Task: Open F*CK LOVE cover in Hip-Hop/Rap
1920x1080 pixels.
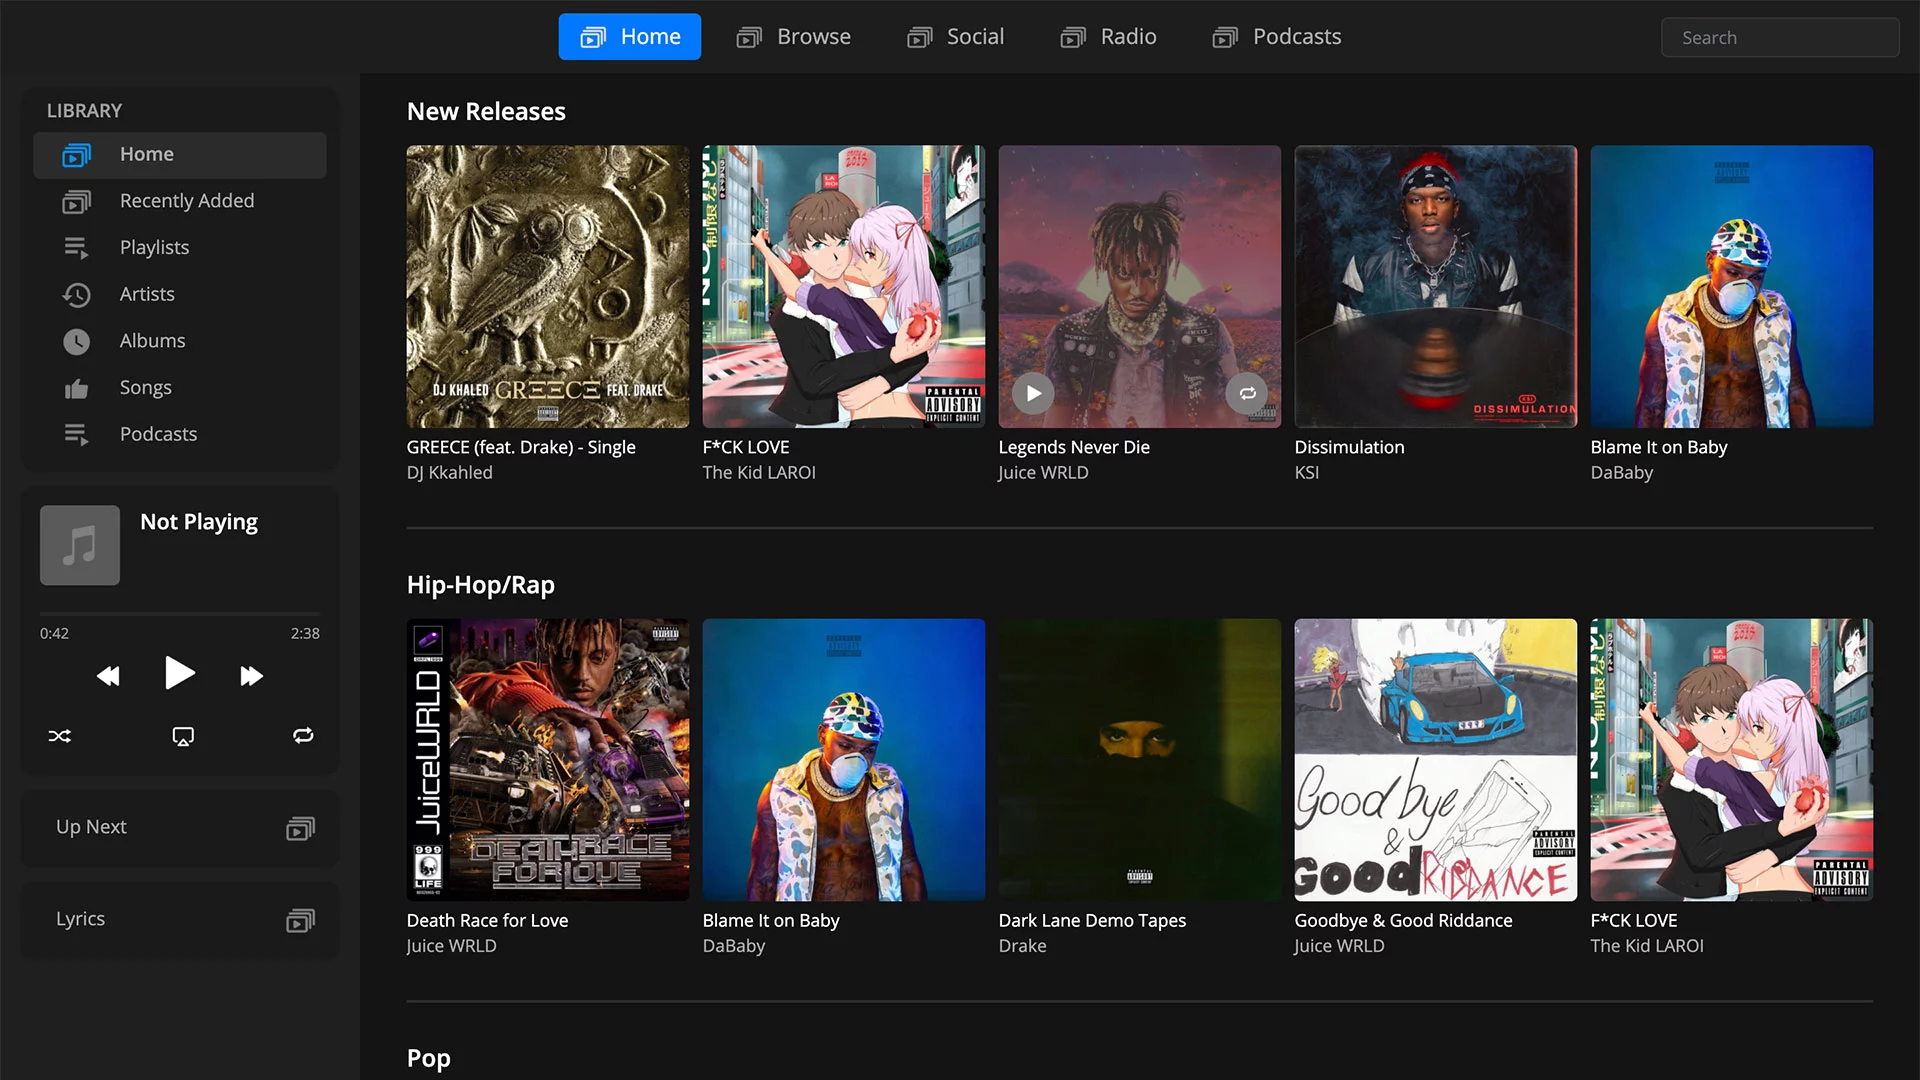Action: (x=1732, y=760)
